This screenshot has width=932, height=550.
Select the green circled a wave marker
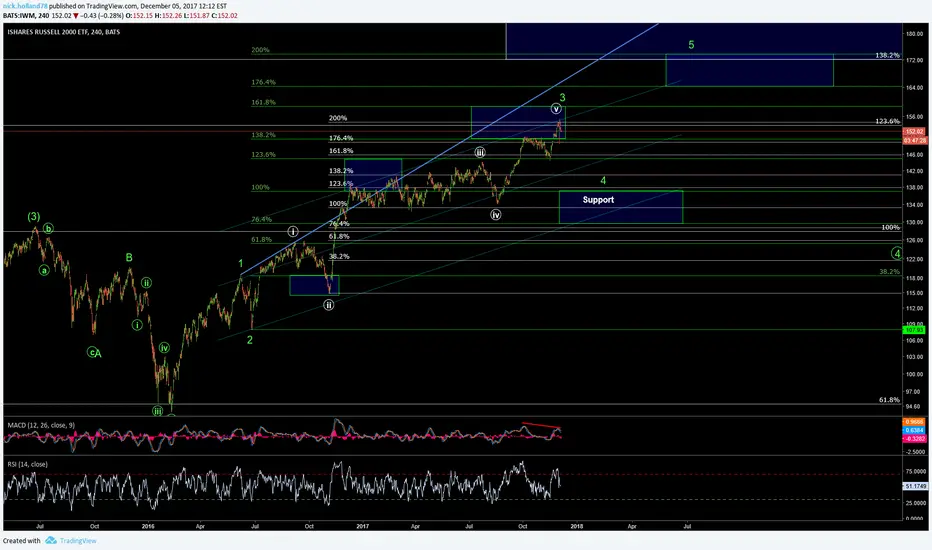pyautogui.click(x=44, y=270)
